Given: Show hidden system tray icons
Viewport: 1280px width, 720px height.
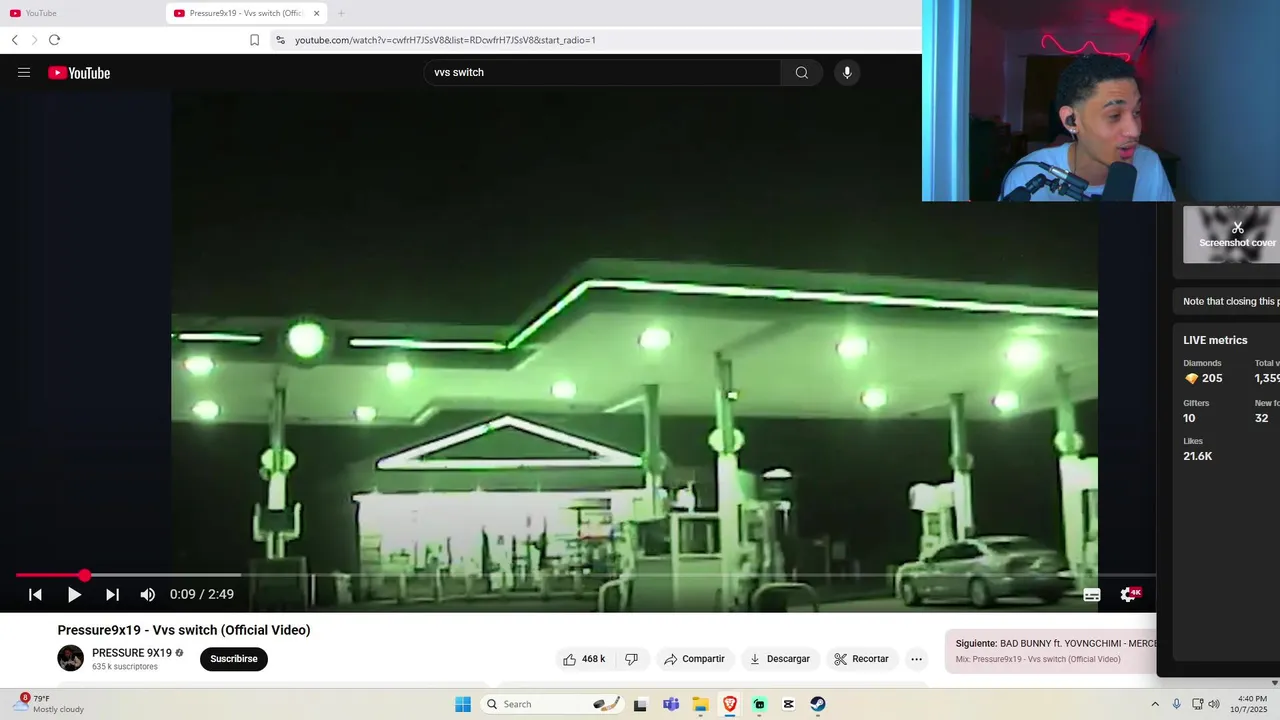Looking at the screenshot, I should pyautogui.click(x=1155, y=704).
